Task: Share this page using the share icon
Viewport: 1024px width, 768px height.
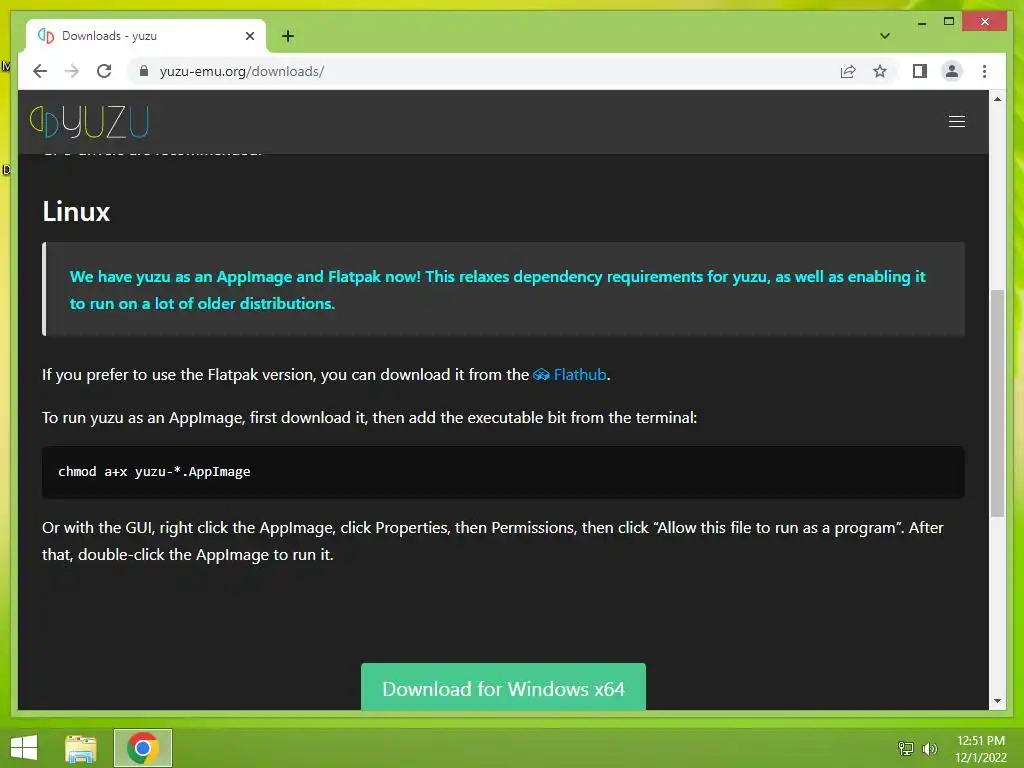Action: point(848,71)
